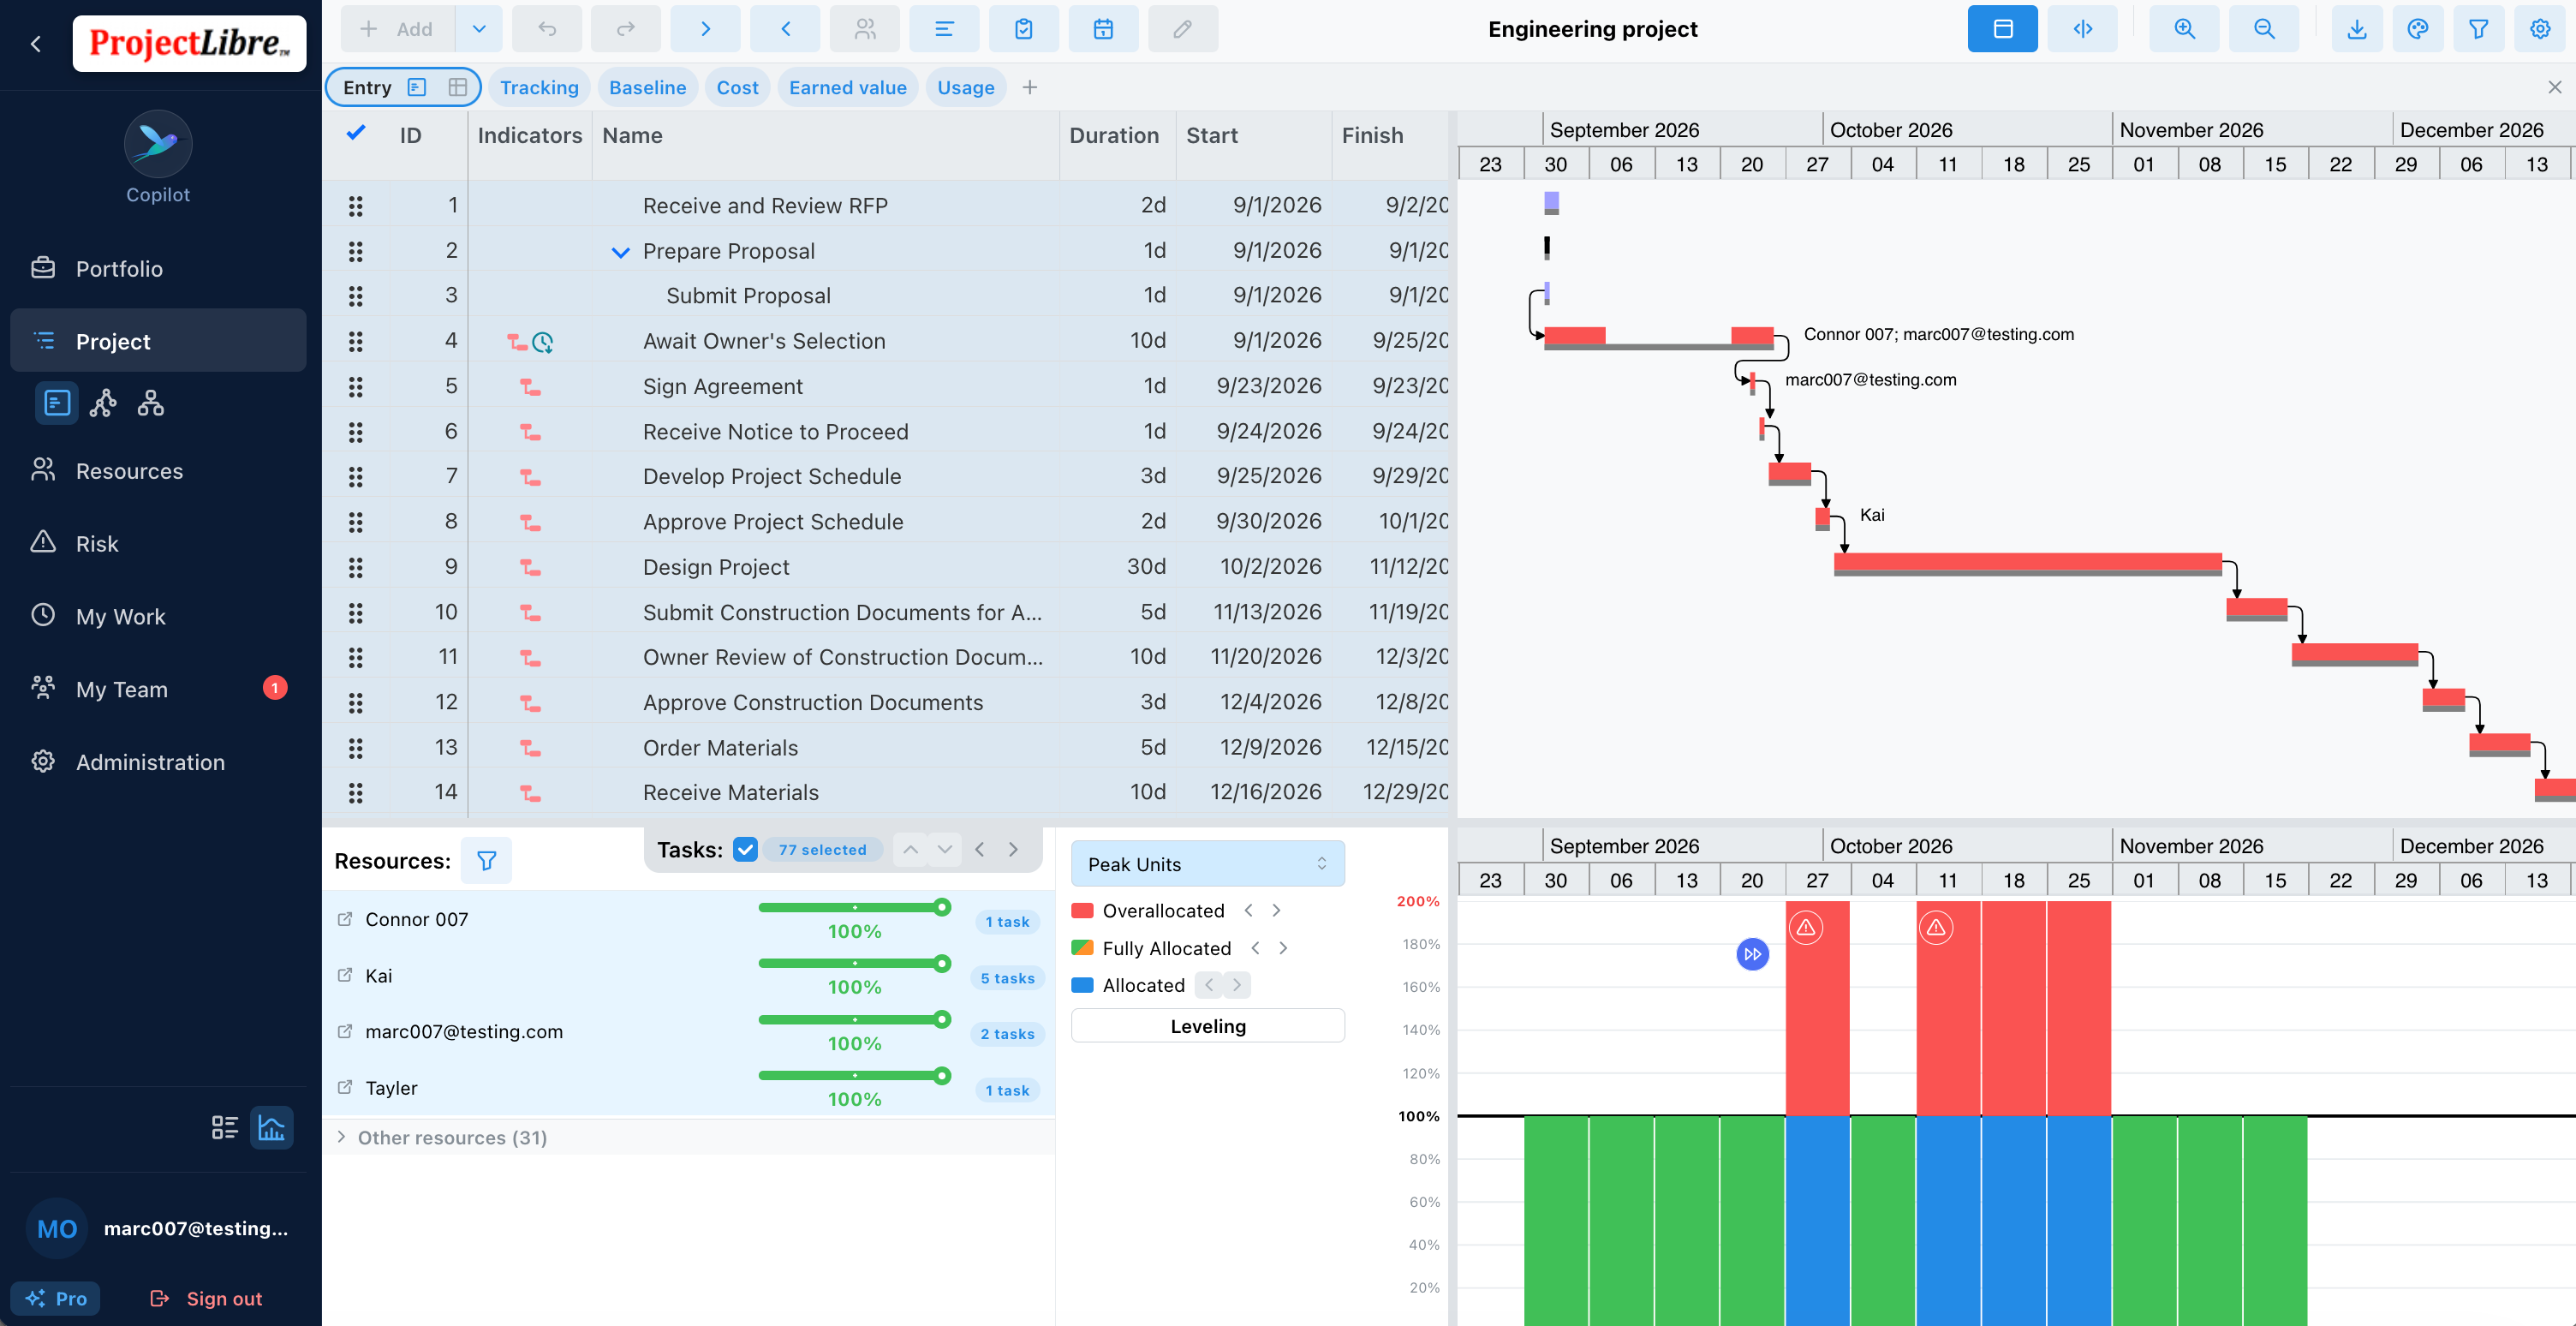Open the Peak Units dropdown
Screen dimensions: 2576x1326
(1207, 864)
